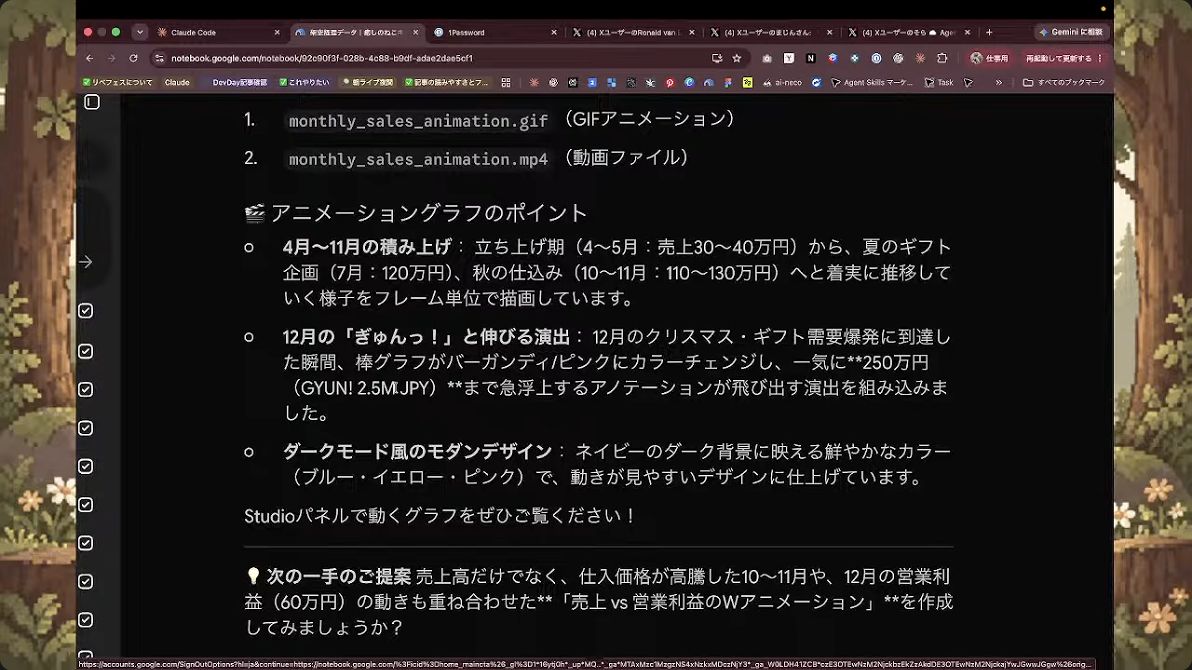Show more bookmarks with double chevron
This screenshot has width=1192, height=670.
click(x=998, y=82)
